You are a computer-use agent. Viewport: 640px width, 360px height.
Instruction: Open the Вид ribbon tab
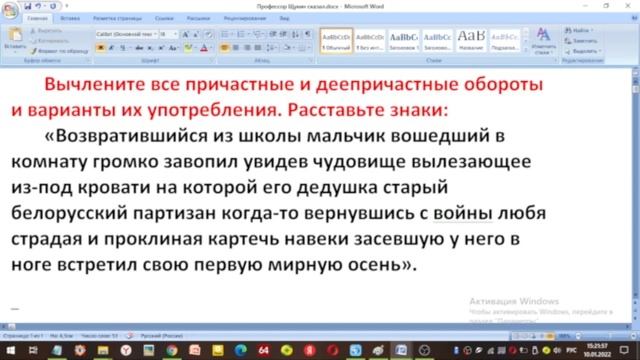coord(284,18)
